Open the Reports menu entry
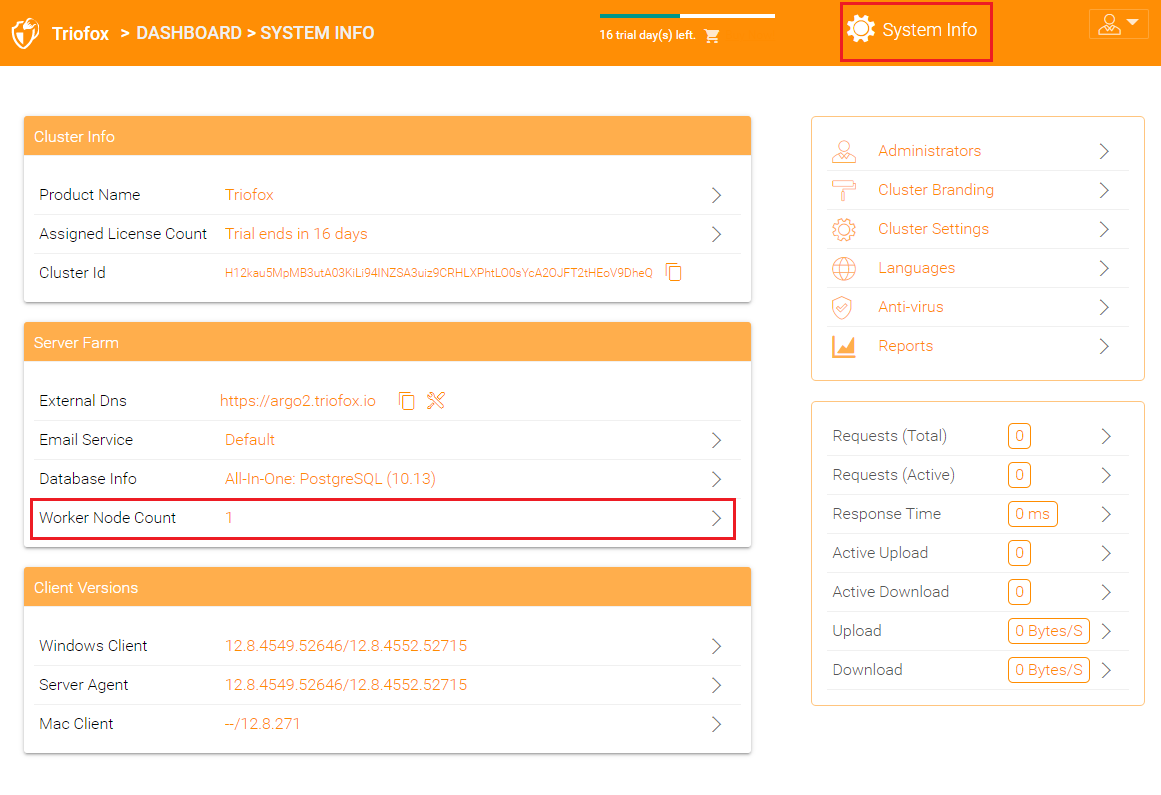The height and width of the screenshot is (795, 1161). click(977, 346)
